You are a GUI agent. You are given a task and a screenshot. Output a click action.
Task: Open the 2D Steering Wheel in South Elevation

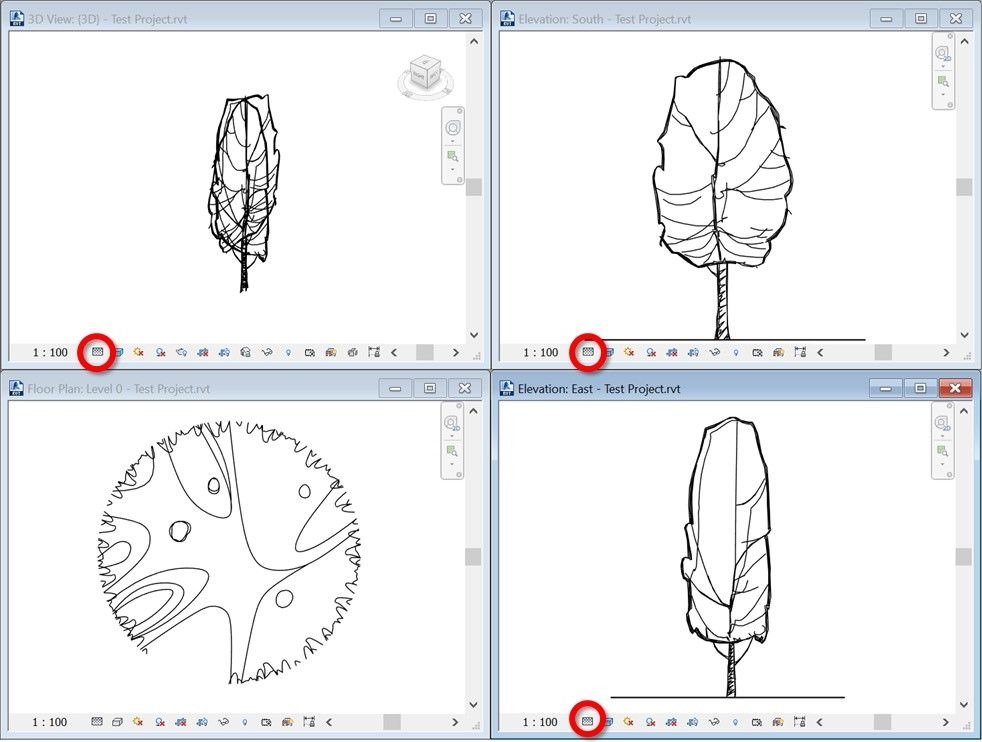[x=943, y=53]
